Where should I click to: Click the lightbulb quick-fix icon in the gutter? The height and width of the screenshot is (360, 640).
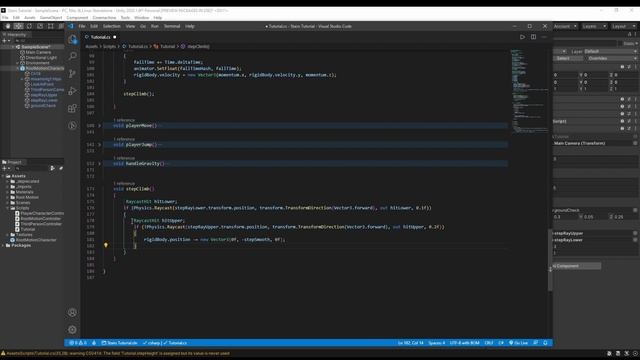tap(106, 245)
